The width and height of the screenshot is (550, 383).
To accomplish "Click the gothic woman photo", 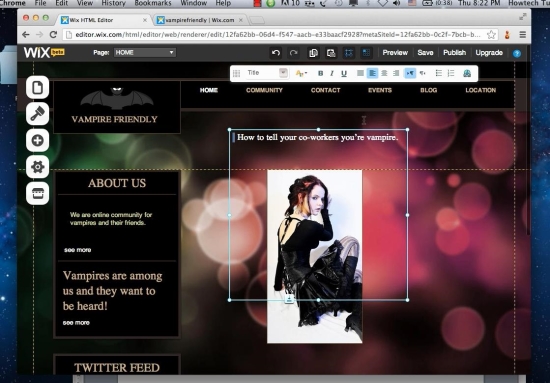I will 315,256.
